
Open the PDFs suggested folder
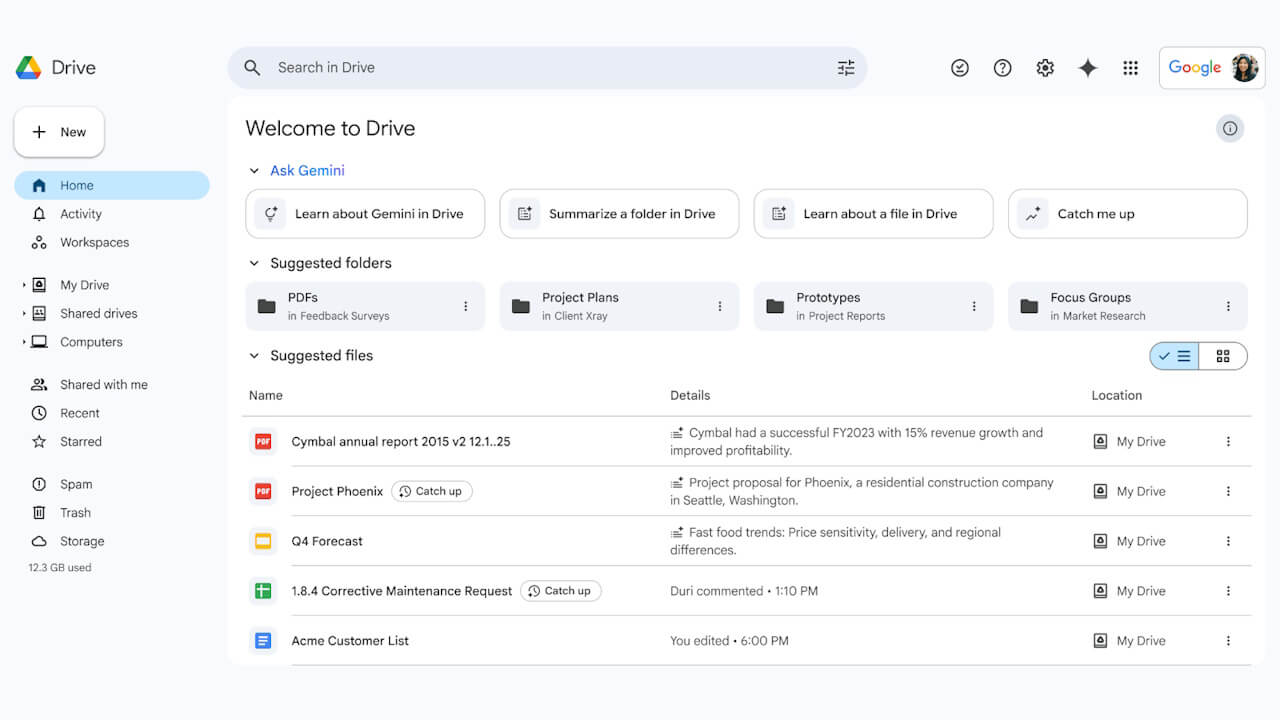coord(365,306)
